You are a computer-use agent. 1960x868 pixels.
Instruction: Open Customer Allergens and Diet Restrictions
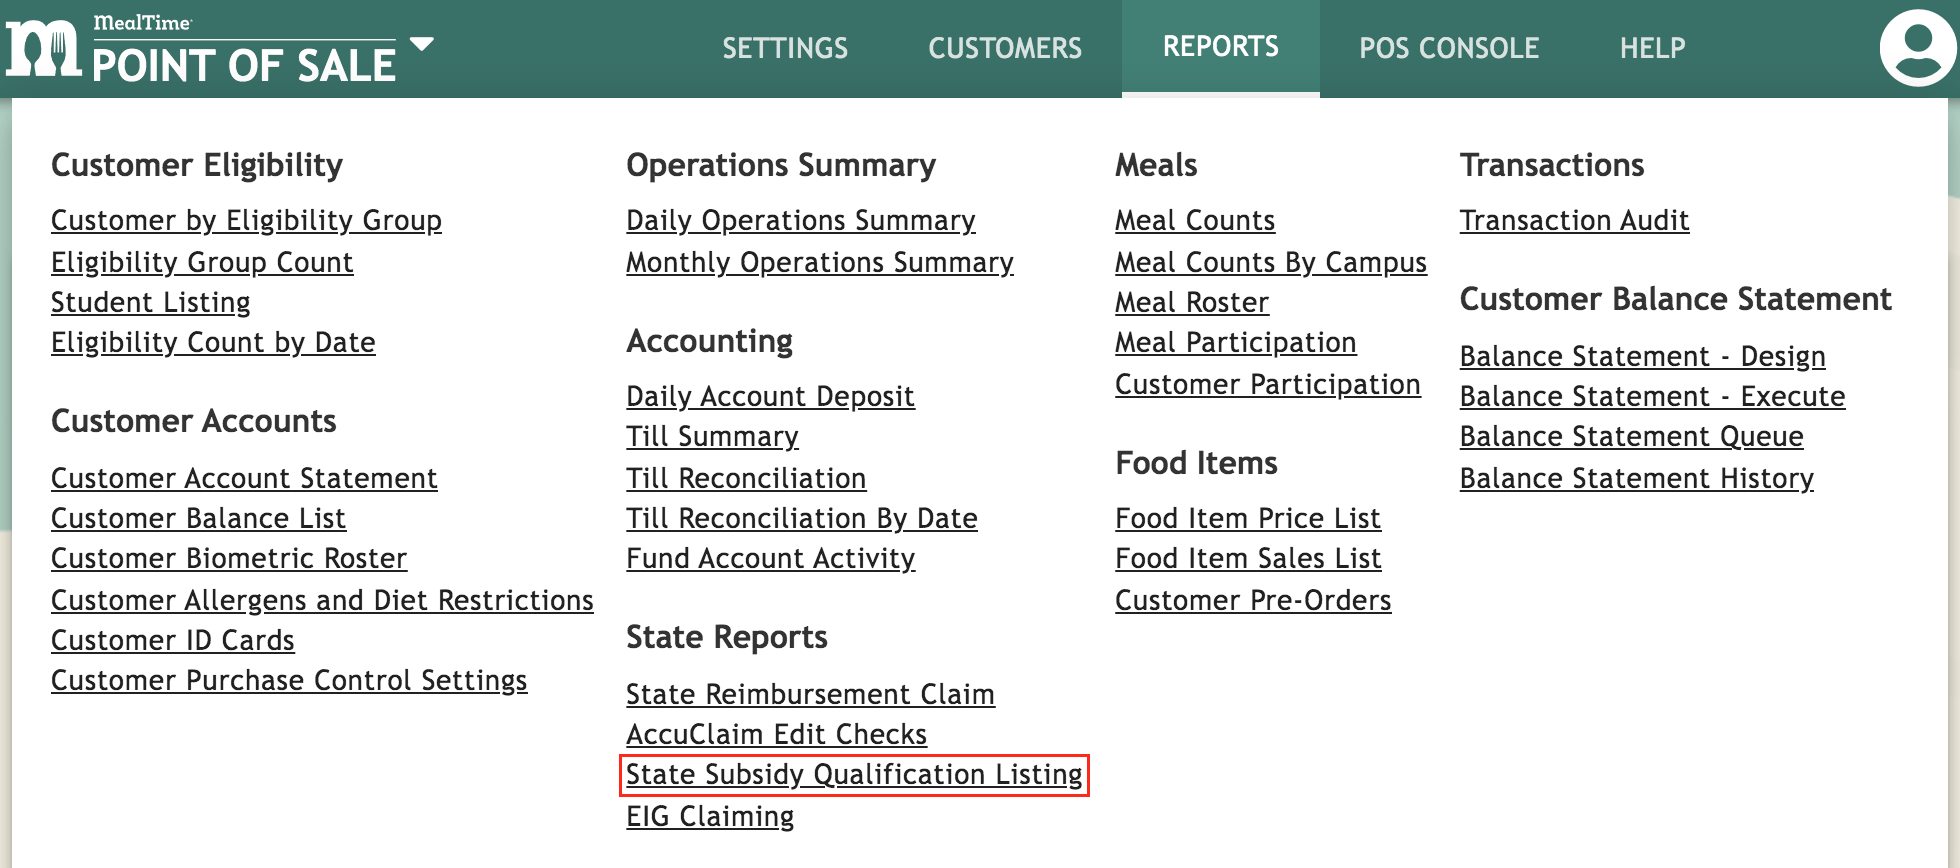(322, 600)
